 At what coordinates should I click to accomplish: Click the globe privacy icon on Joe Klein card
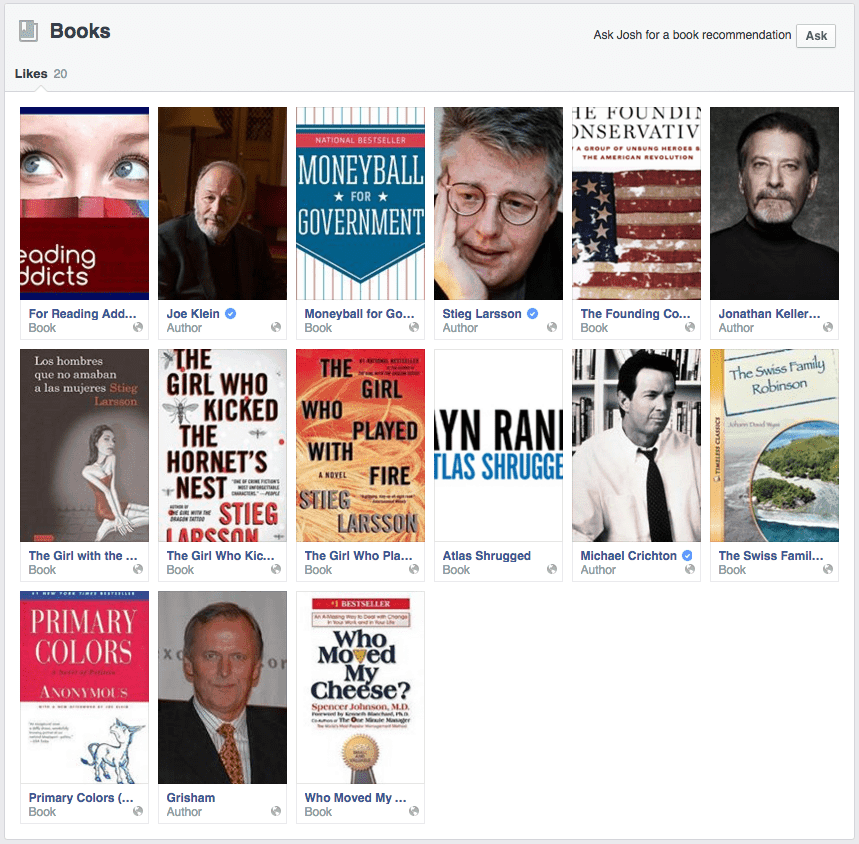276,327
